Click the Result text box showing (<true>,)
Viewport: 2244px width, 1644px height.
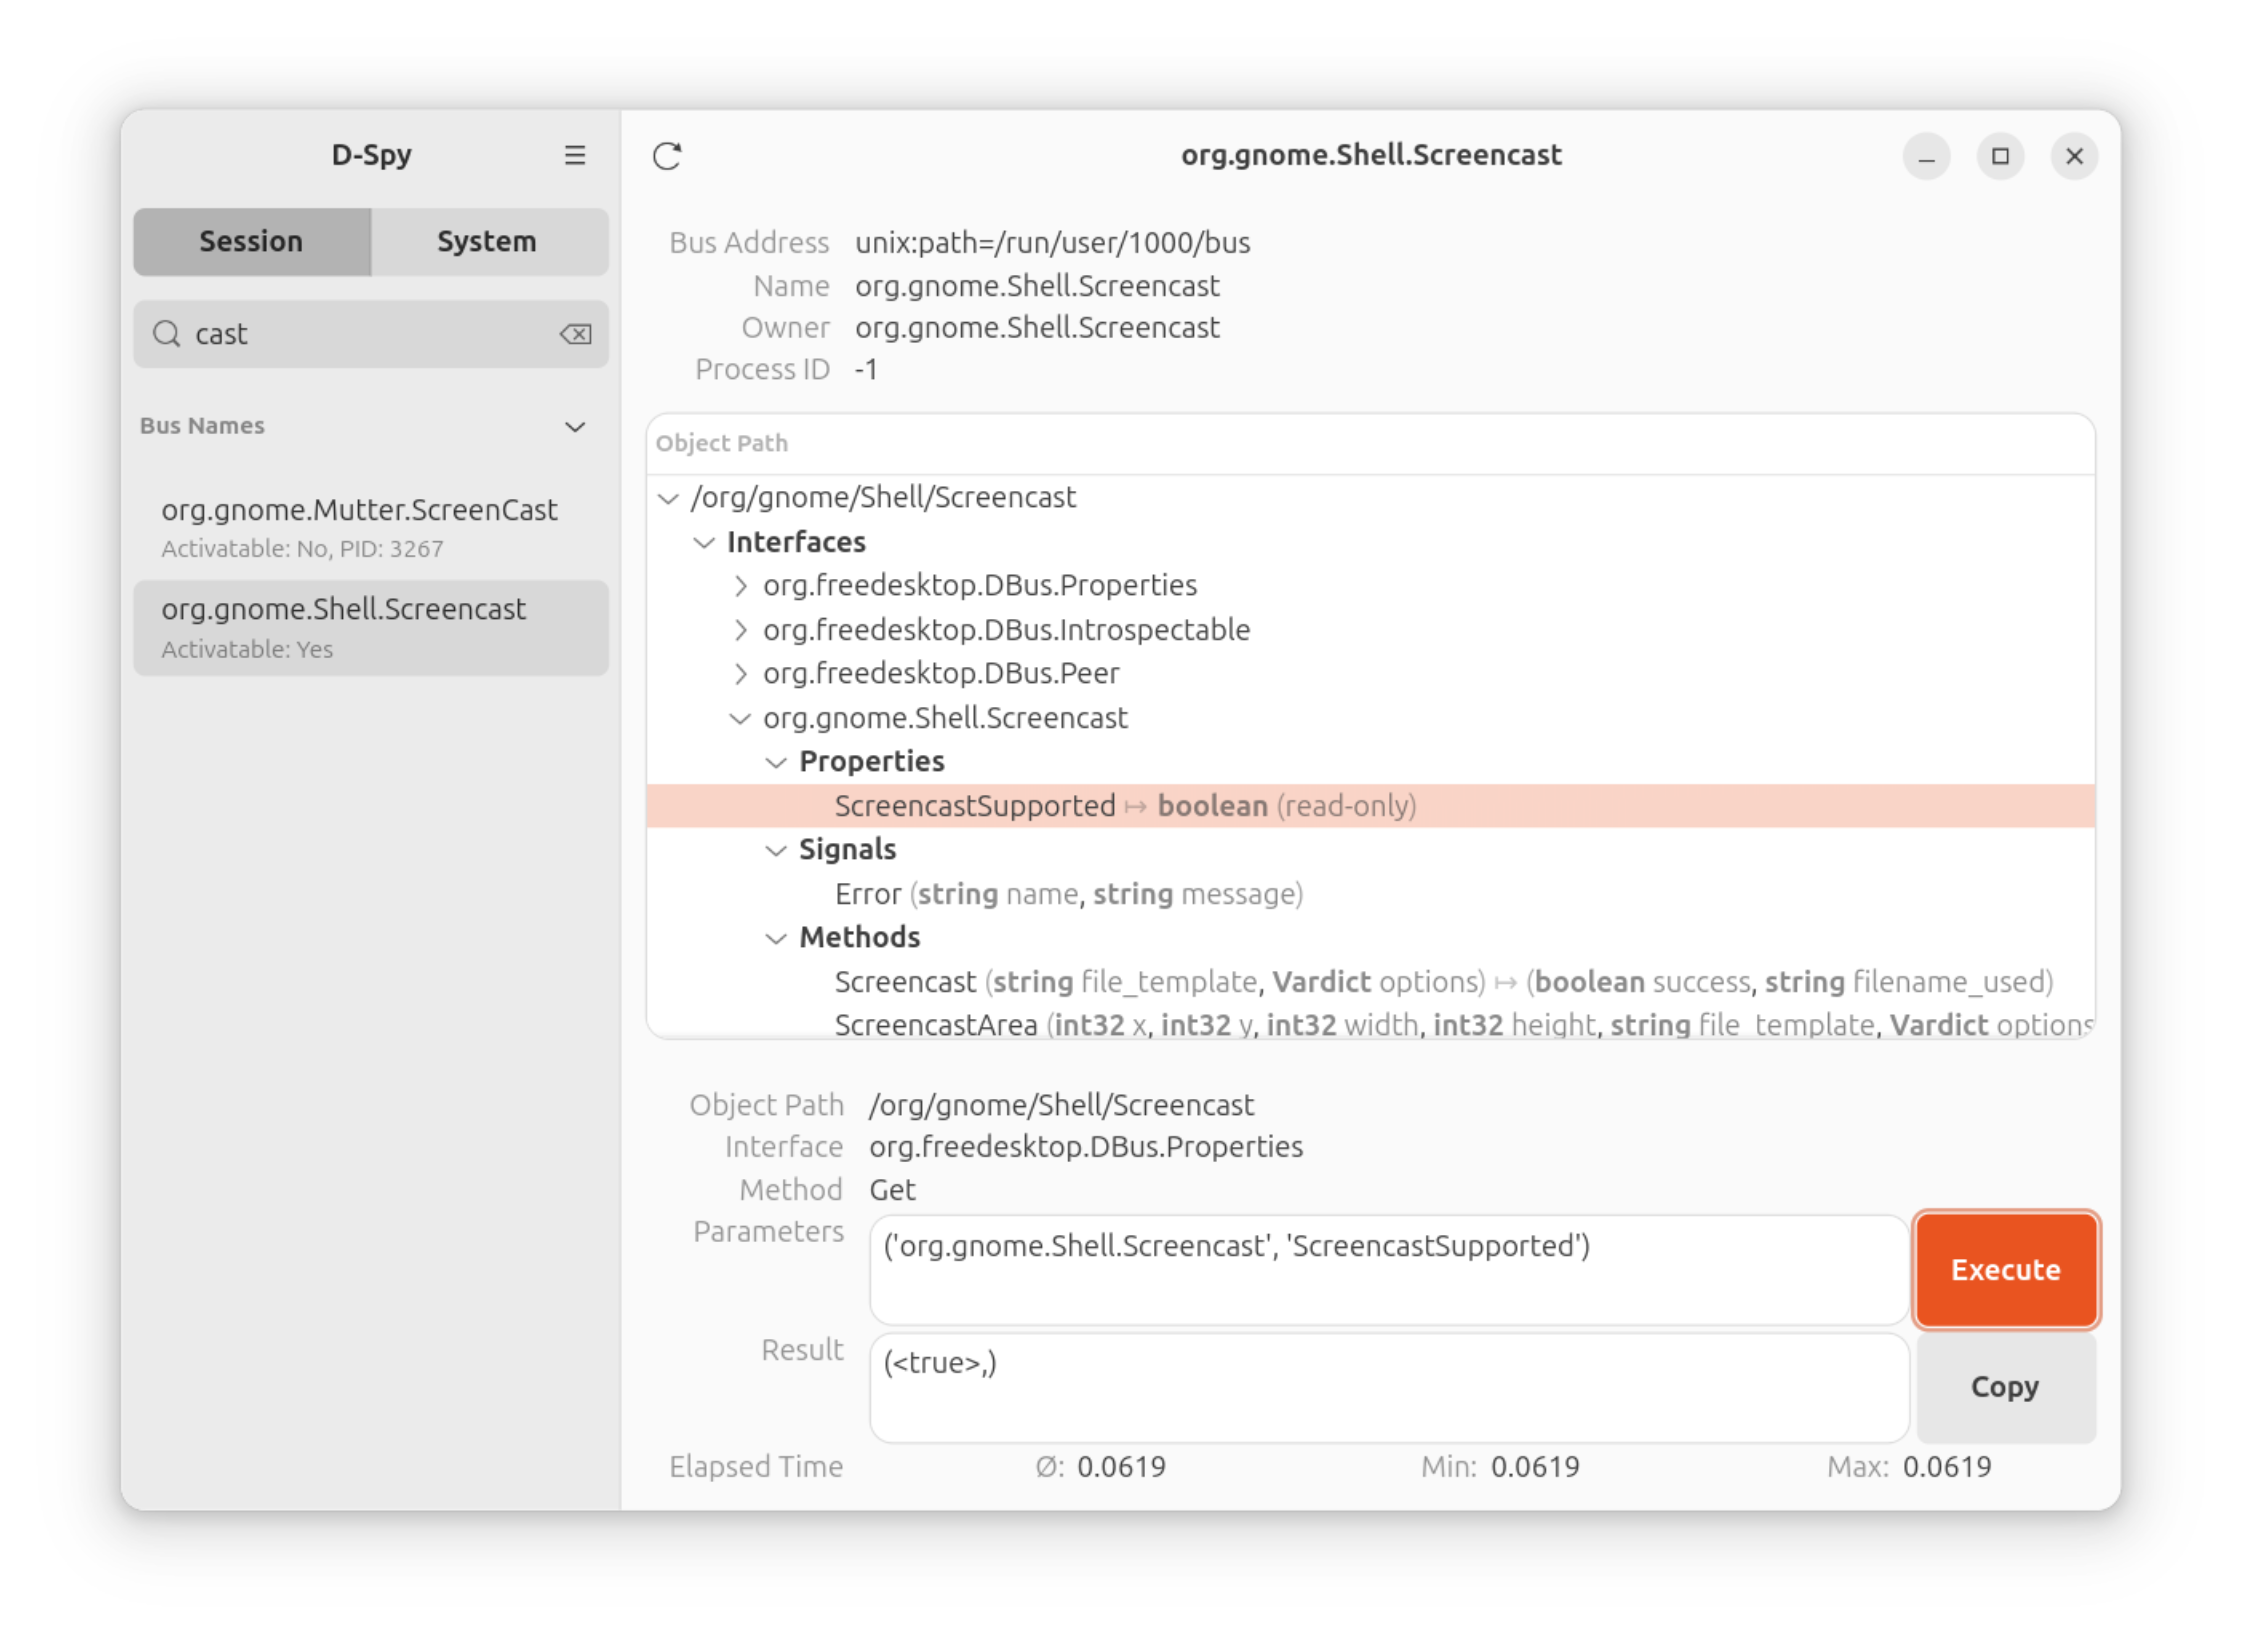pos(1389,1387)
